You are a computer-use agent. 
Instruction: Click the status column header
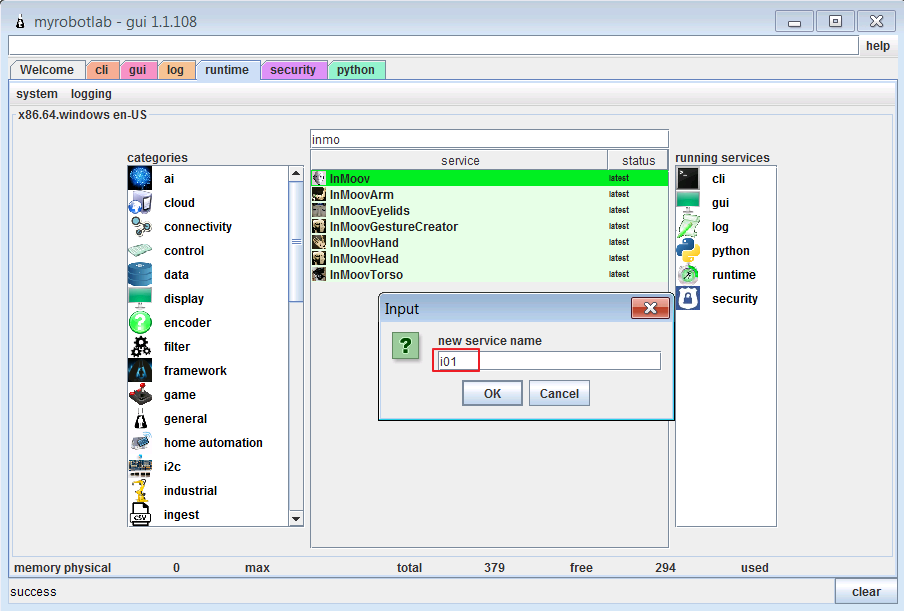(638, 160)
